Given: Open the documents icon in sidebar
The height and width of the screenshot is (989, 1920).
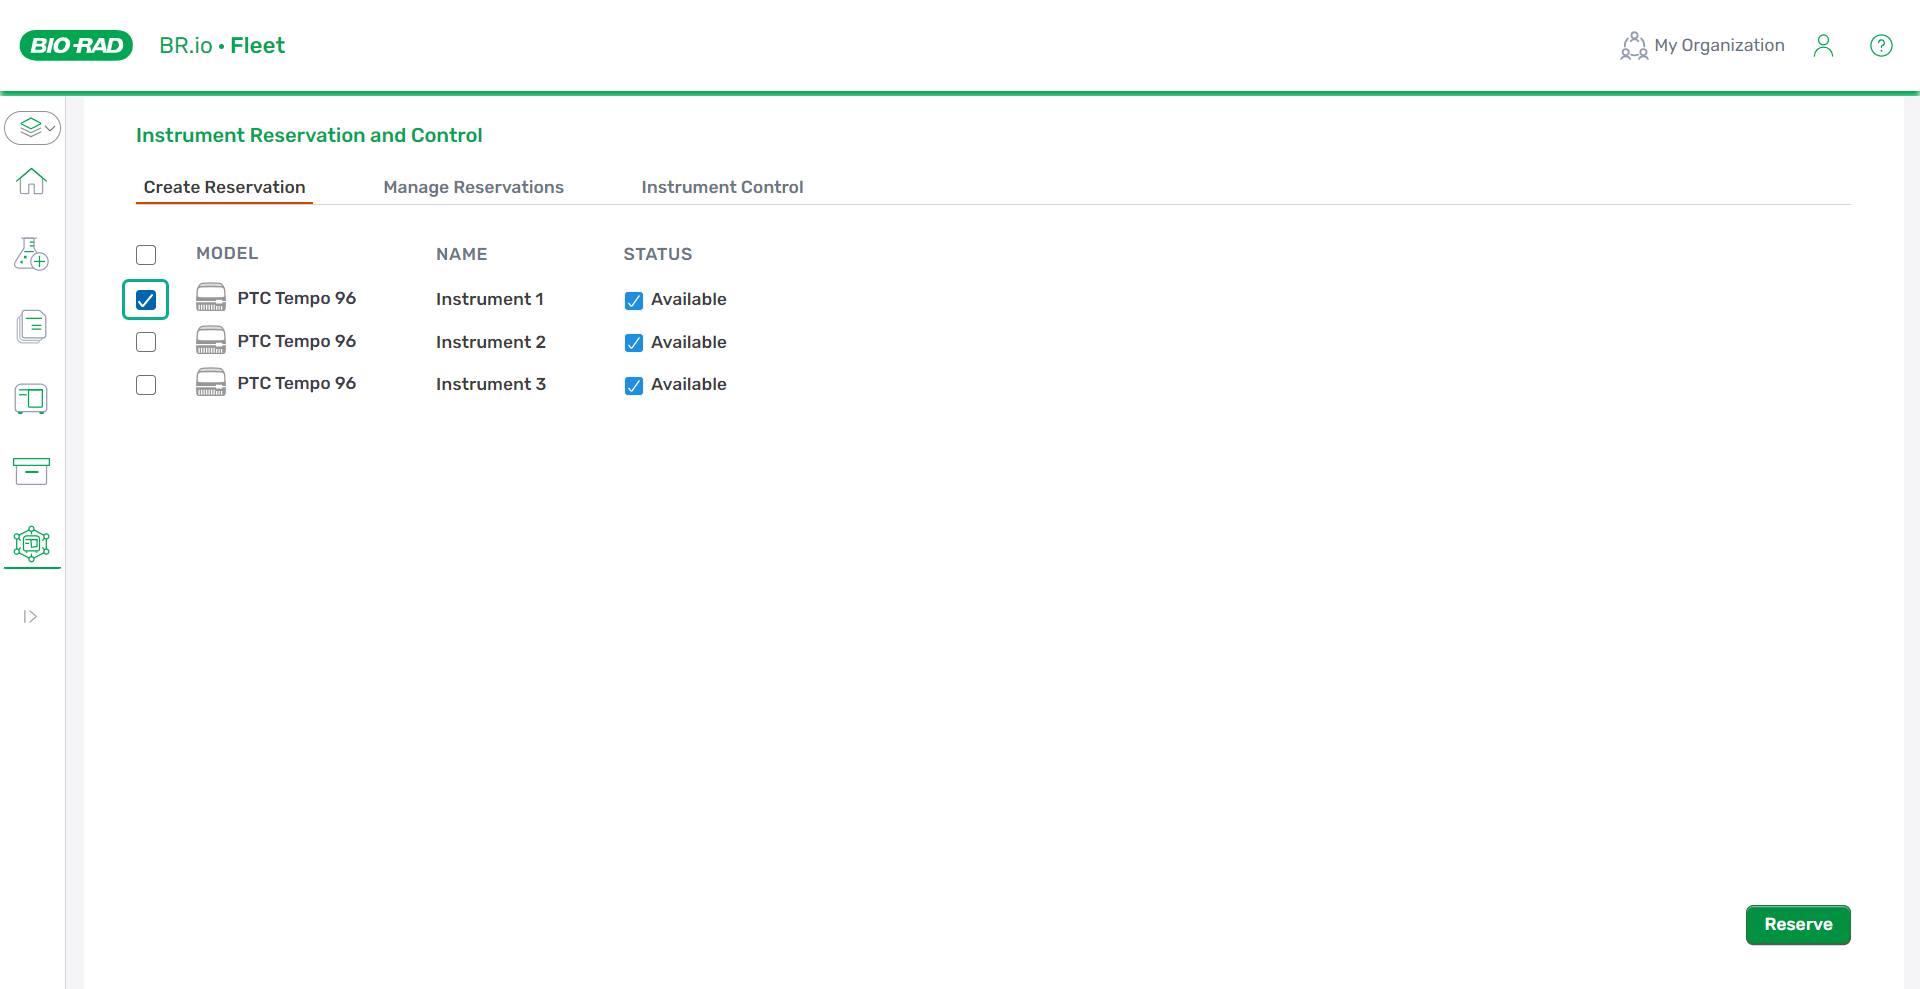Looking at the screenshot, I should [x=32, y=326].
